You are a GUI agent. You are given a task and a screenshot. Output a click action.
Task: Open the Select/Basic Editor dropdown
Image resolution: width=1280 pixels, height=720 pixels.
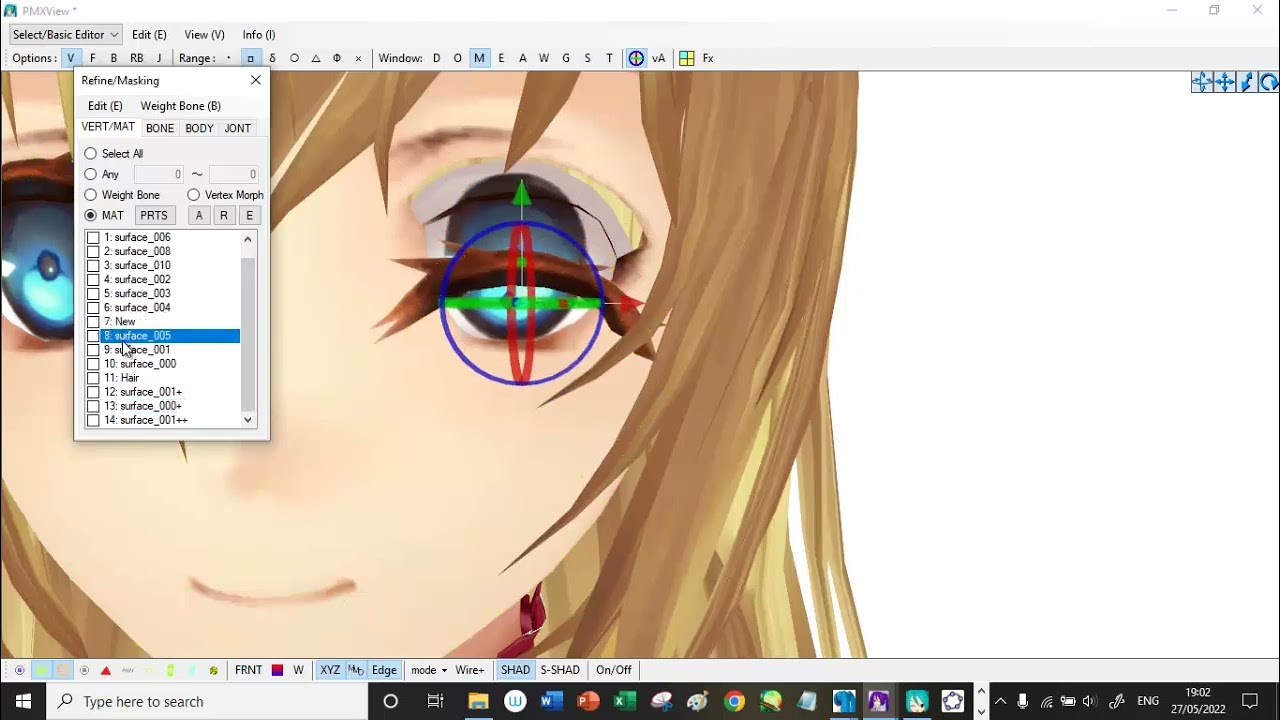point(66,34)
